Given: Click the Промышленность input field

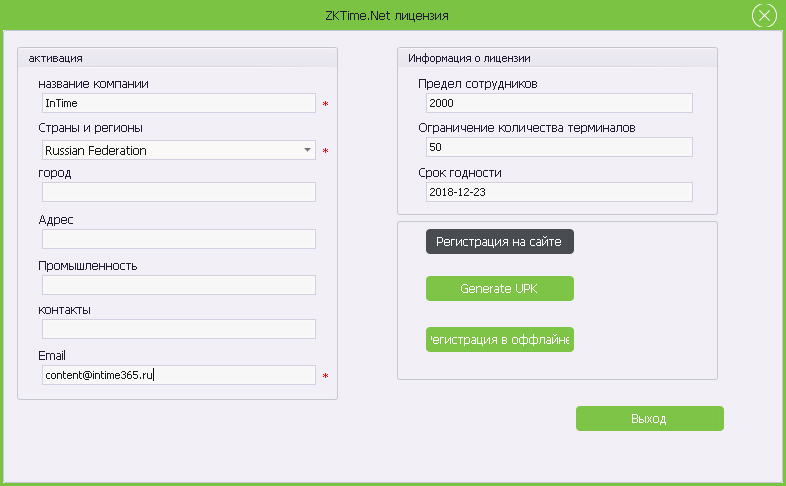Looking at the screenshot, I should pos(179,285).
